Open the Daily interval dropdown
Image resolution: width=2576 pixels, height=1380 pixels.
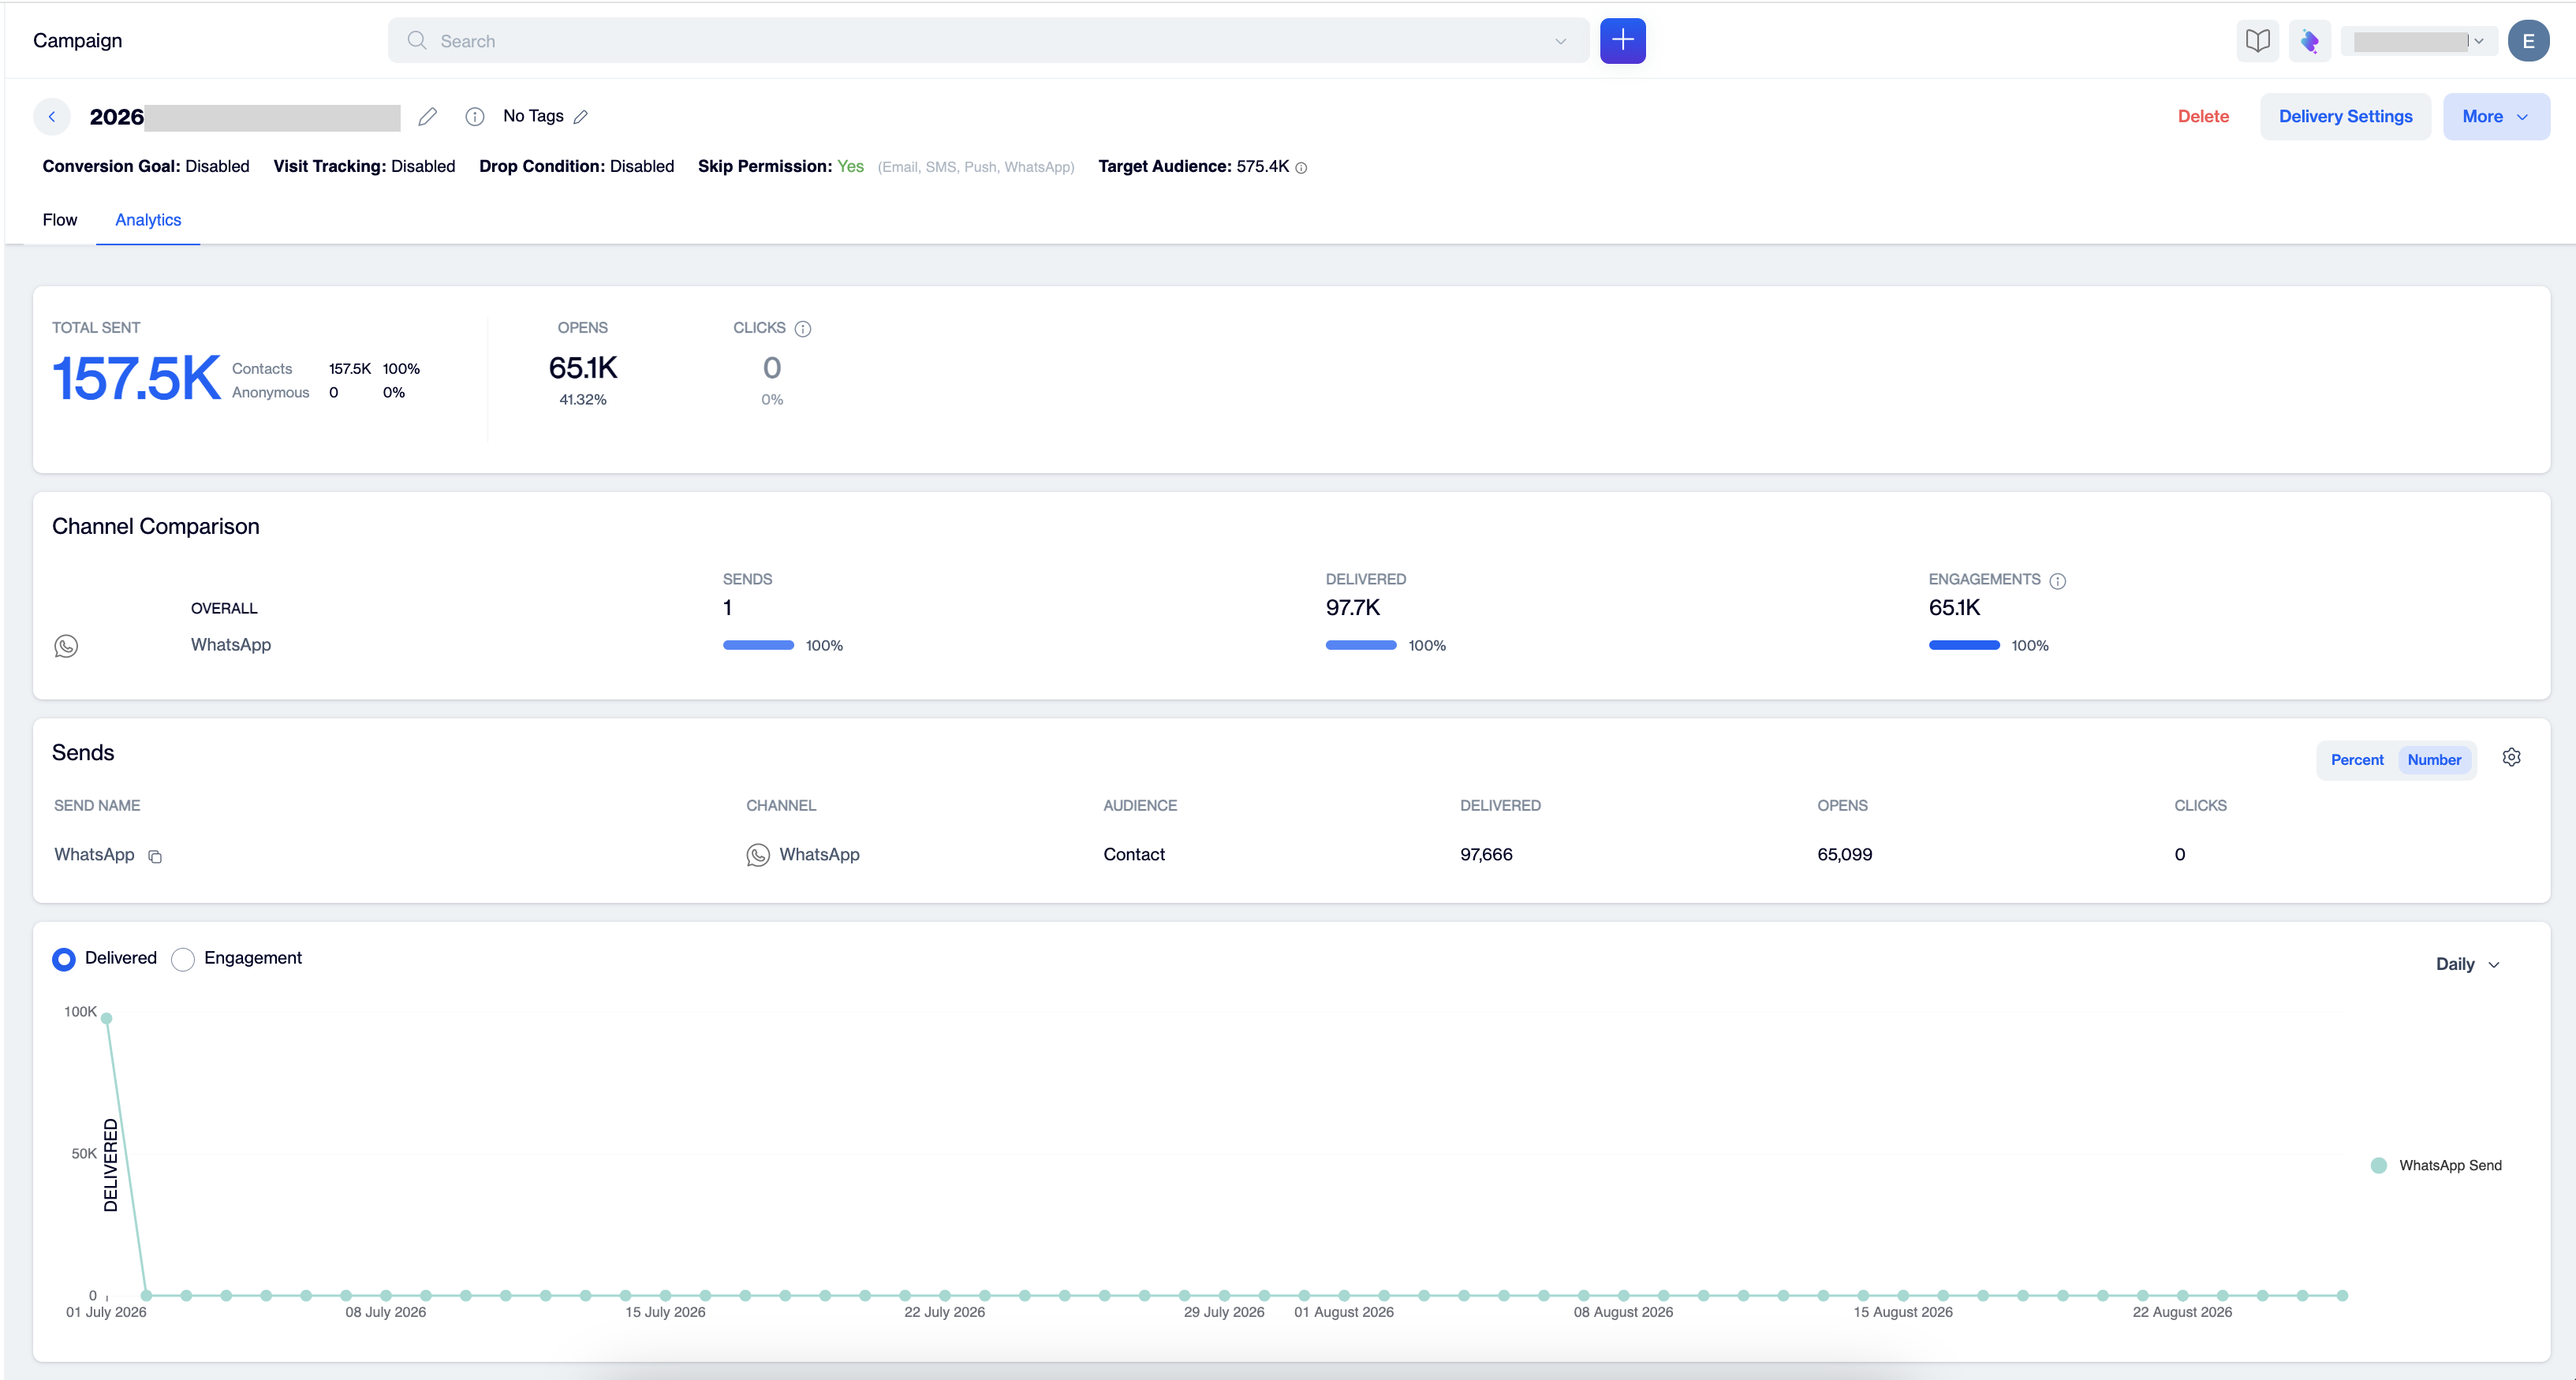[2467, 964]
